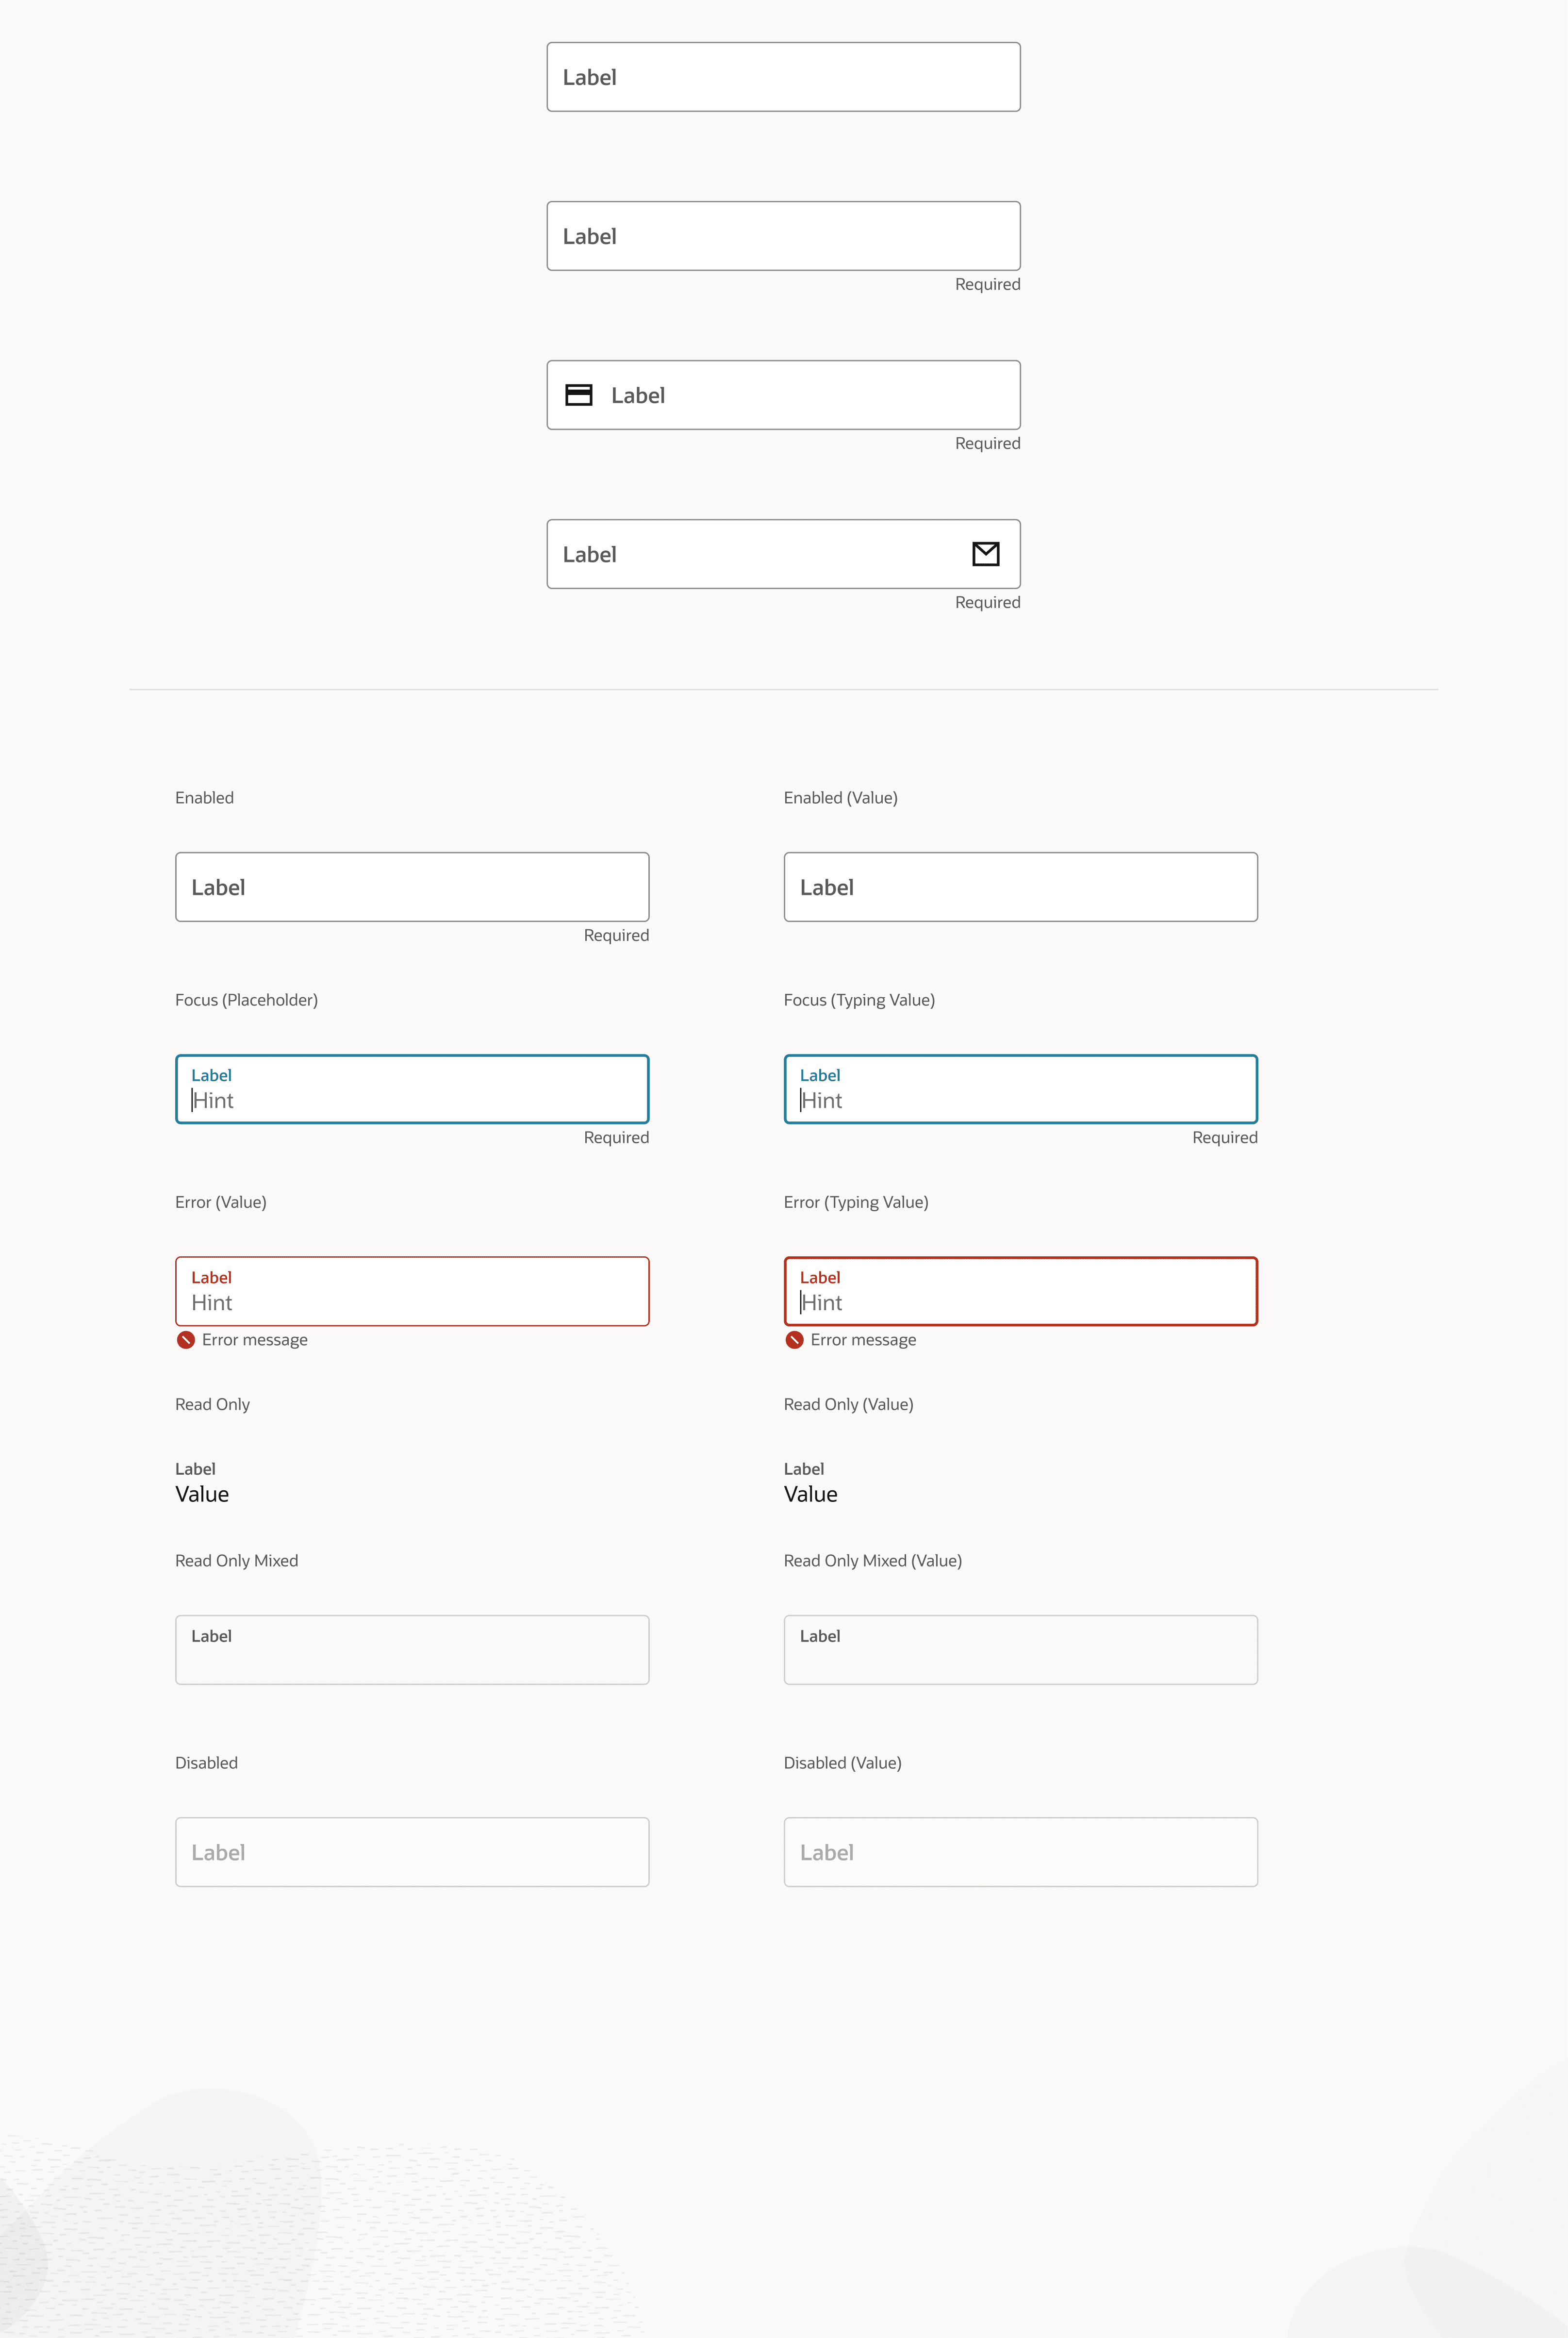Click the second top Label field with Required
This screenshot has height=2338, width=1568.
[x=783, y=236]
